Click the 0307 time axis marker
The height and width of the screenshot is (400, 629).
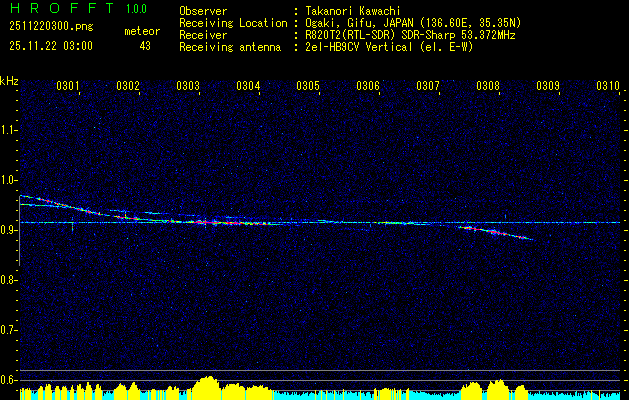click(428, 85)
